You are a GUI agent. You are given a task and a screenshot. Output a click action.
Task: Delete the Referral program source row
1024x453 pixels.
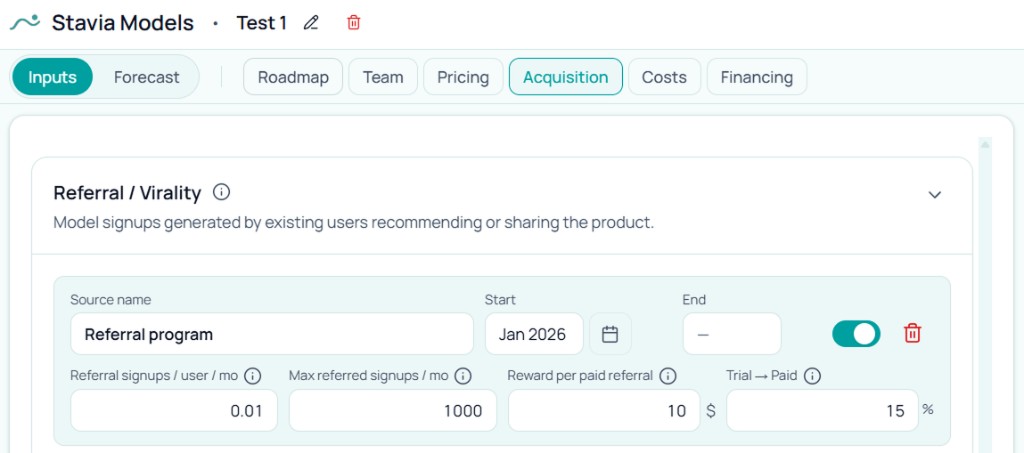pos(912,334)
